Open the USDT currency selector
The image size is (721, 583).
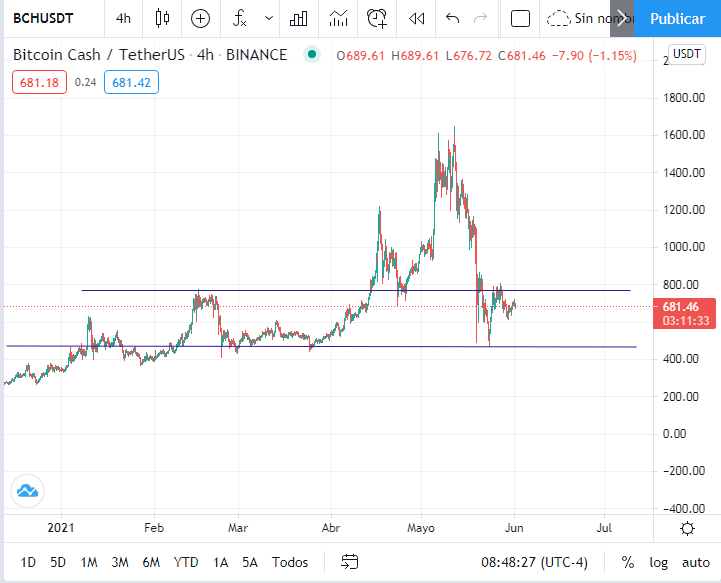[x=687, y=54]
